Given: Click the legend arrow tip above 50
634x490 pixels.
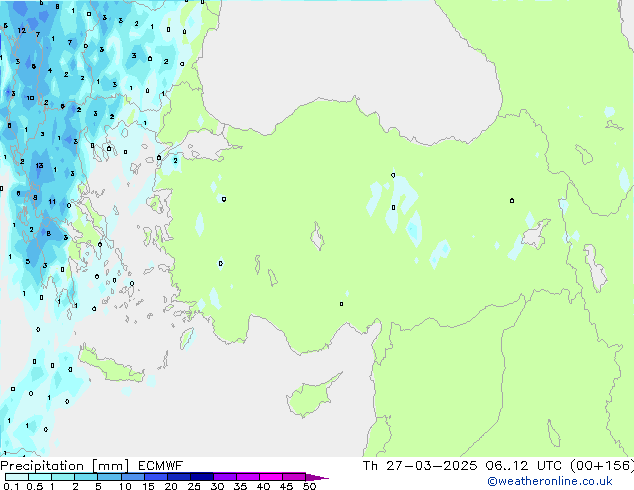Looking at the screenshot, I should coord(317,477).
